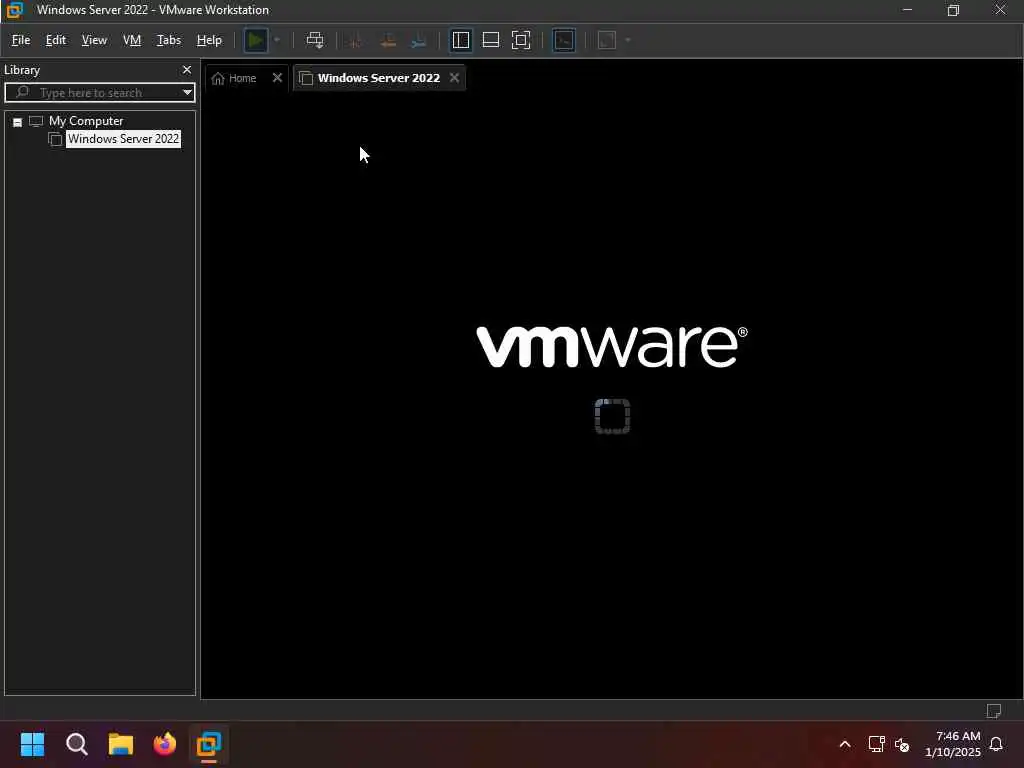Open the stretch display dropdown arrow
1024x768 pixels.
(x=628, y=40)
